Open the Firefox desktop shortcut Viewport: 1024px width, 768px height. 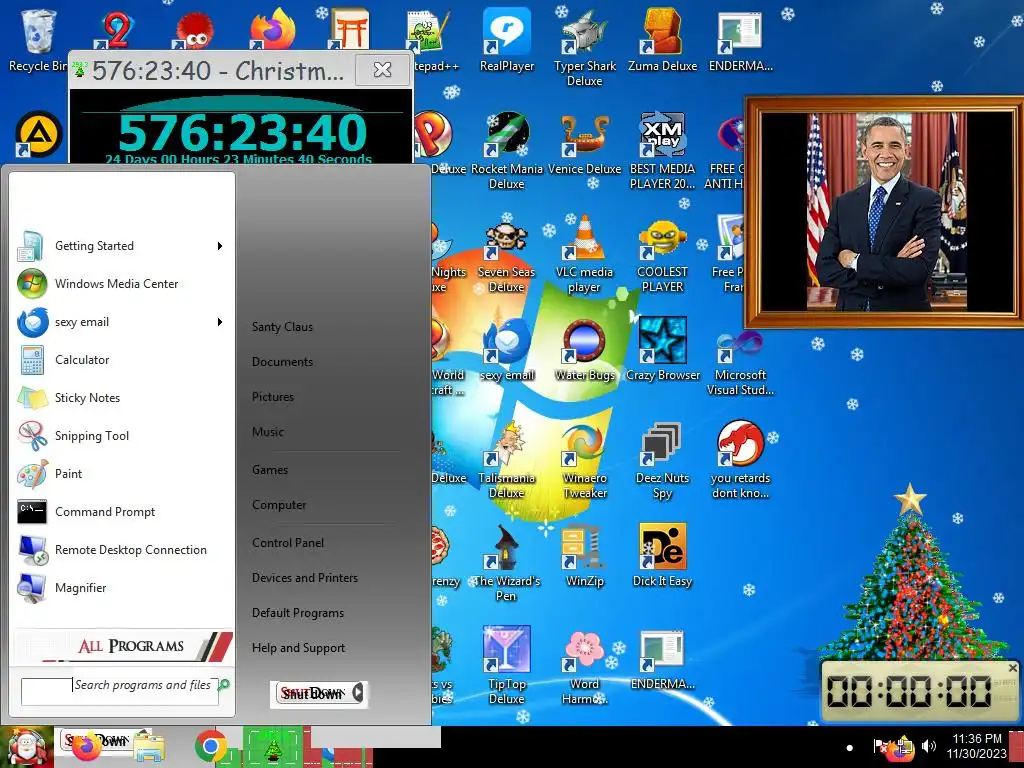[x=273, y=29]
